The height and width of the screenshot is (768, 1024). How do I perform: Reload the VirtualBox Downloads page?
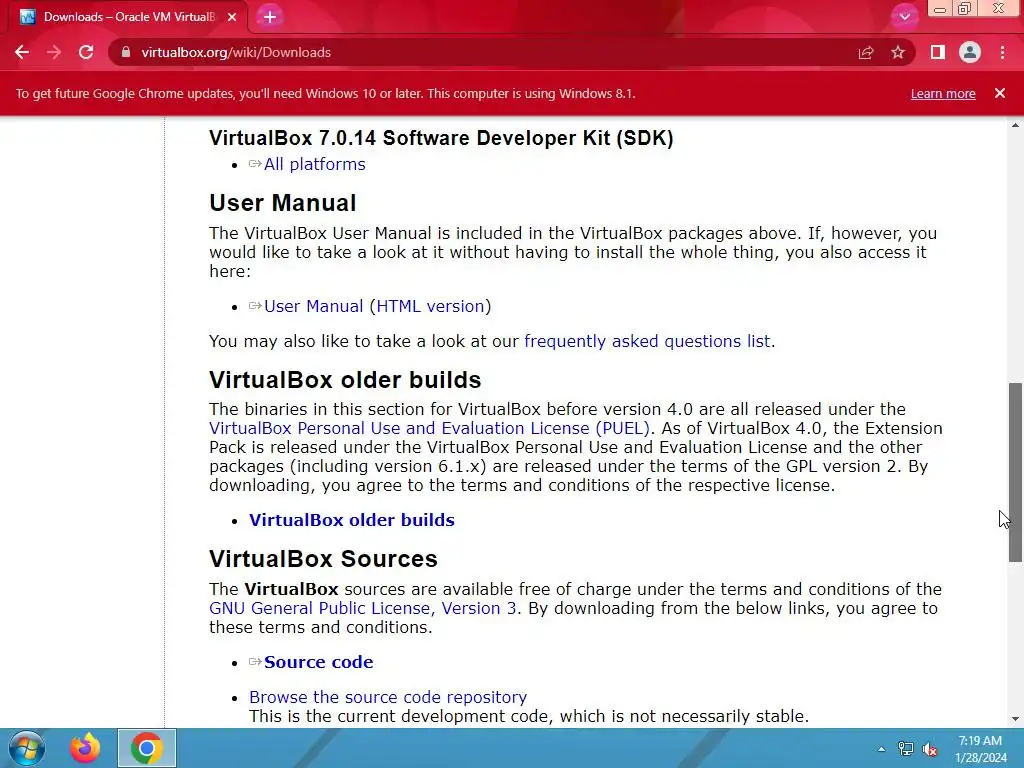tap(86, 52)
